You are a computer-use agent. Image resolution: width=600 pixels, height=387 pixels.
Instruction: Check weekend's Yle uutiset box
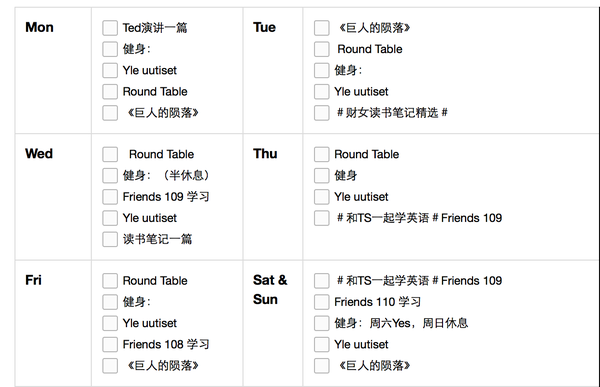coord(321,345)
